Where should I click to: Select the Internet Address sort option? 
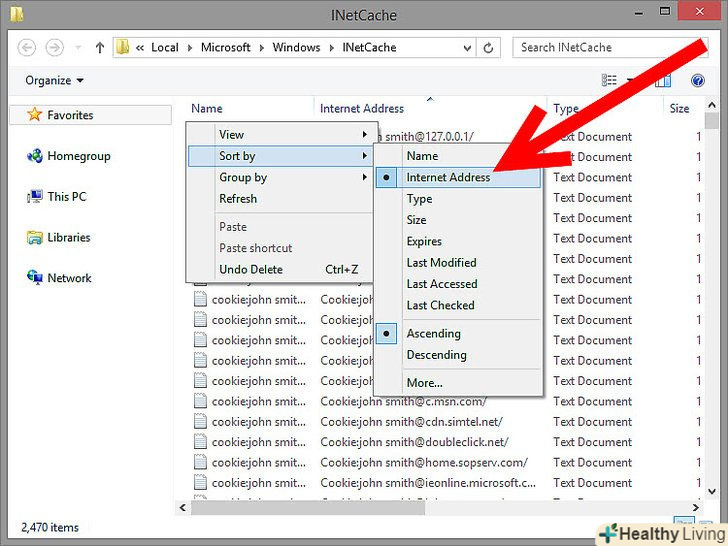coord(448,178)
